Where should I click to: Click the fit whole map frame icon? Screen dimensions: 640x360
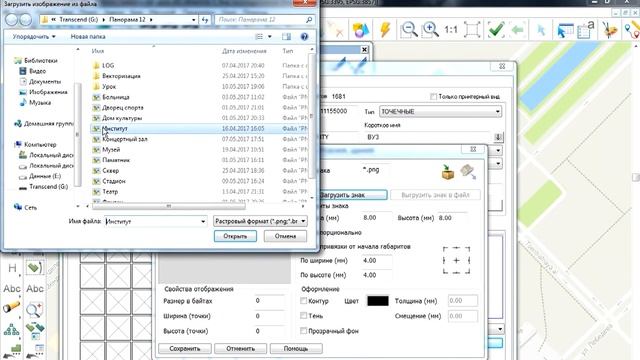[472, 30]
